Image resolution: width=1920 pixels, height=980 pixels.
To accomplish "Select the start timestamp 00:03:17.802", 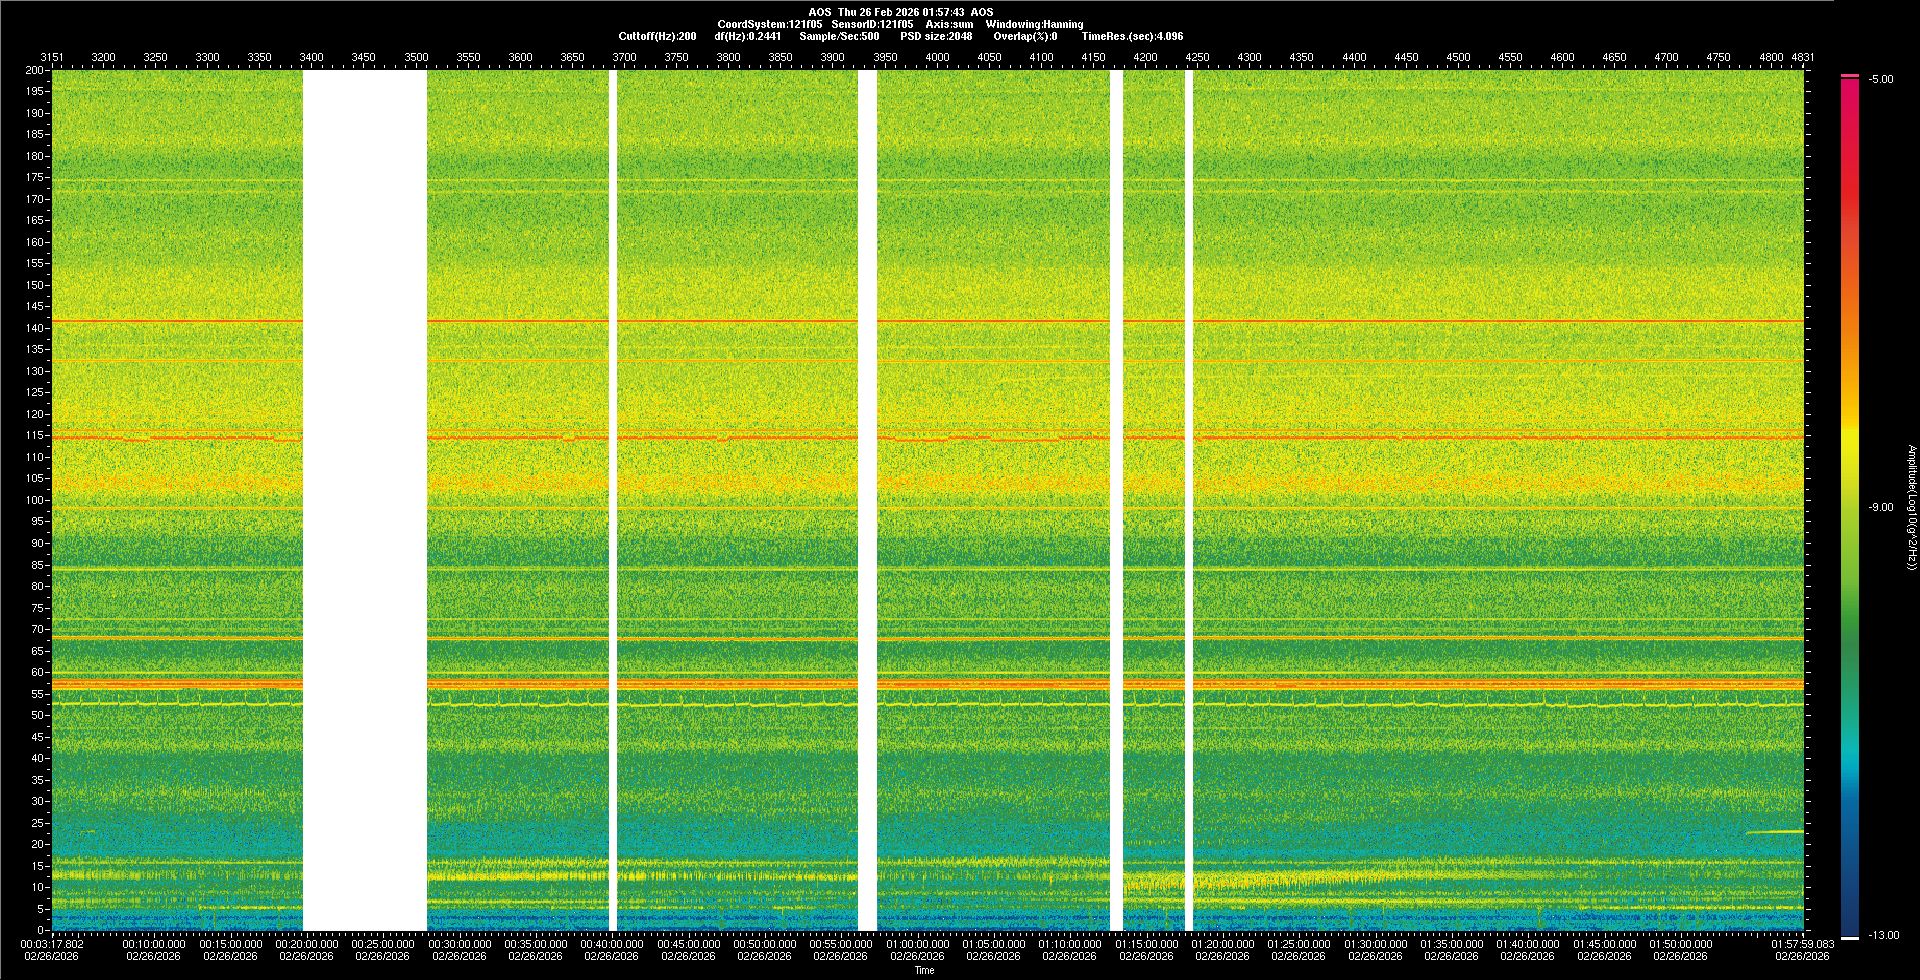I will [53, 944].
